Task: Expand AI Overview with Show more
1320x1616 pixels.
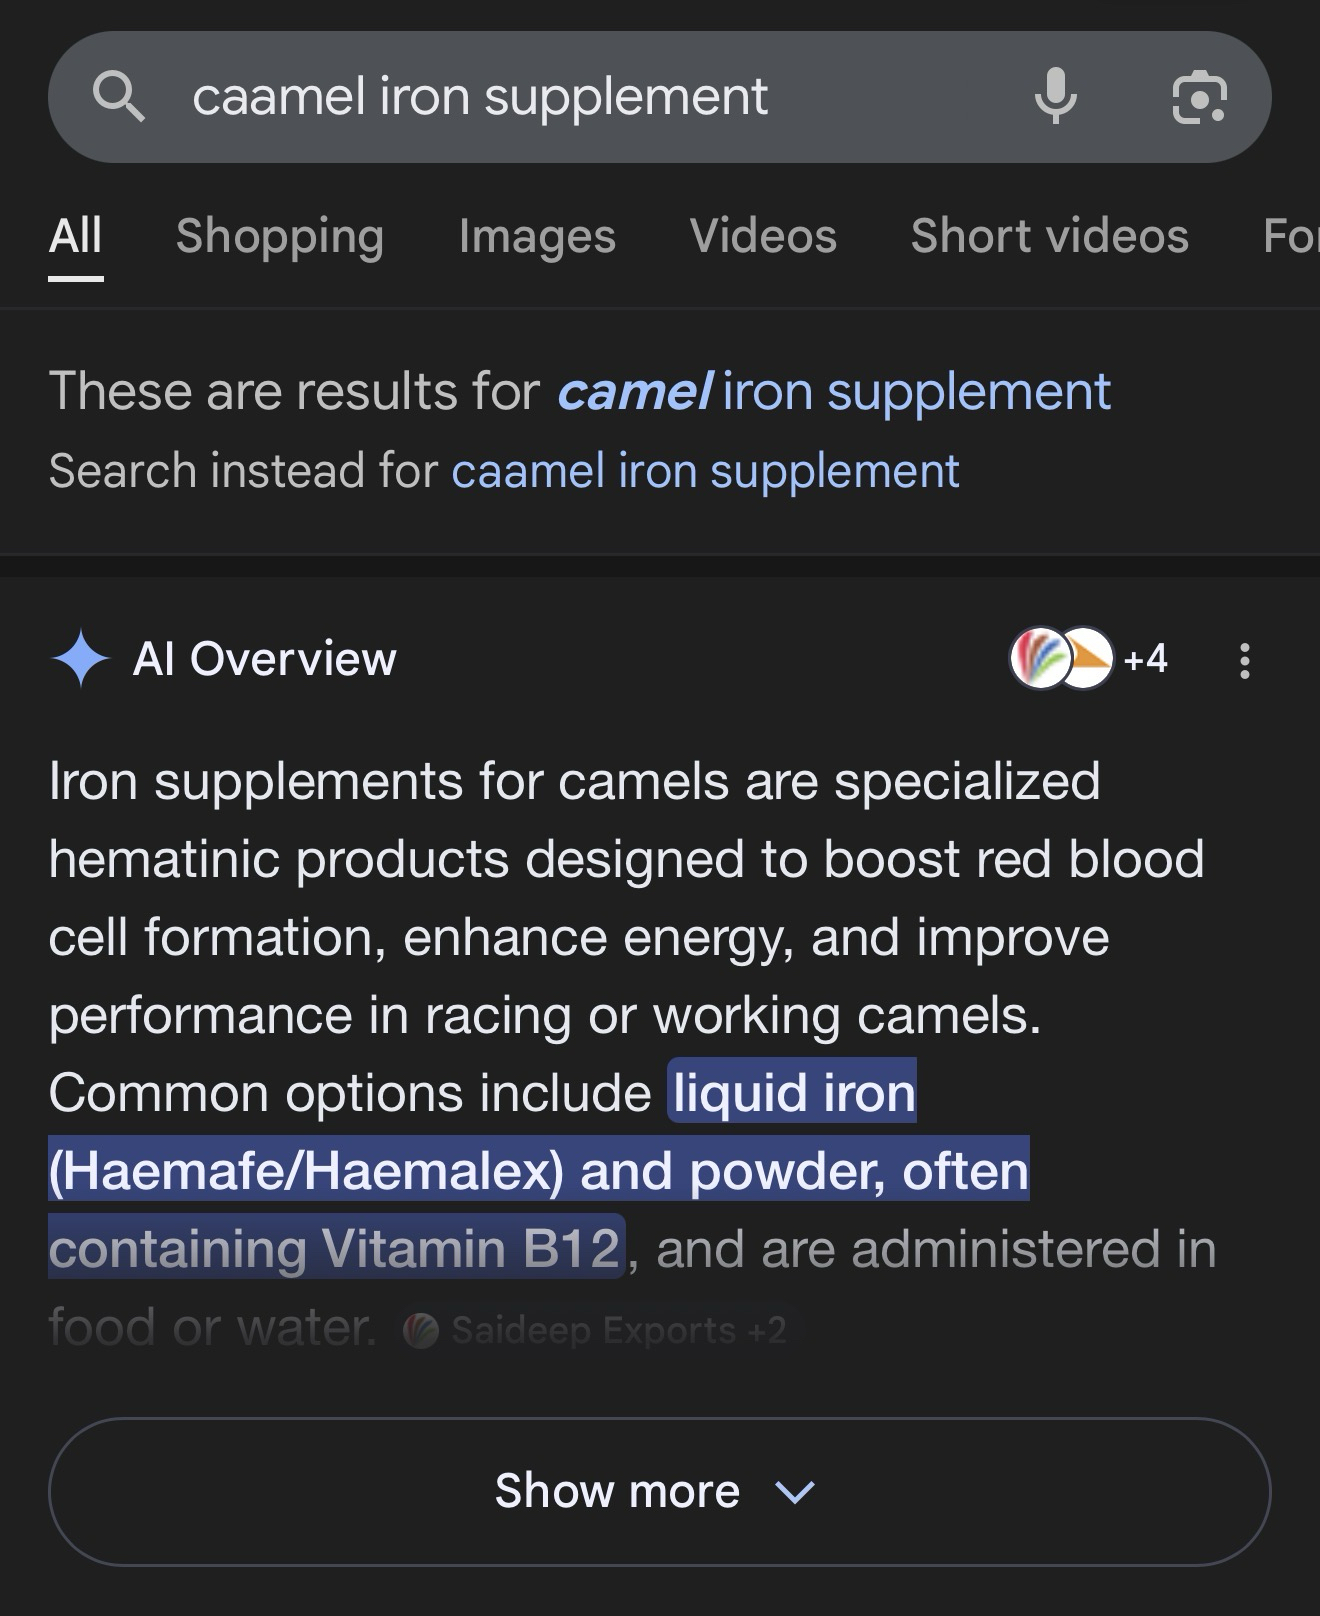Action: pyautogui.click(x=617, y=1491)
